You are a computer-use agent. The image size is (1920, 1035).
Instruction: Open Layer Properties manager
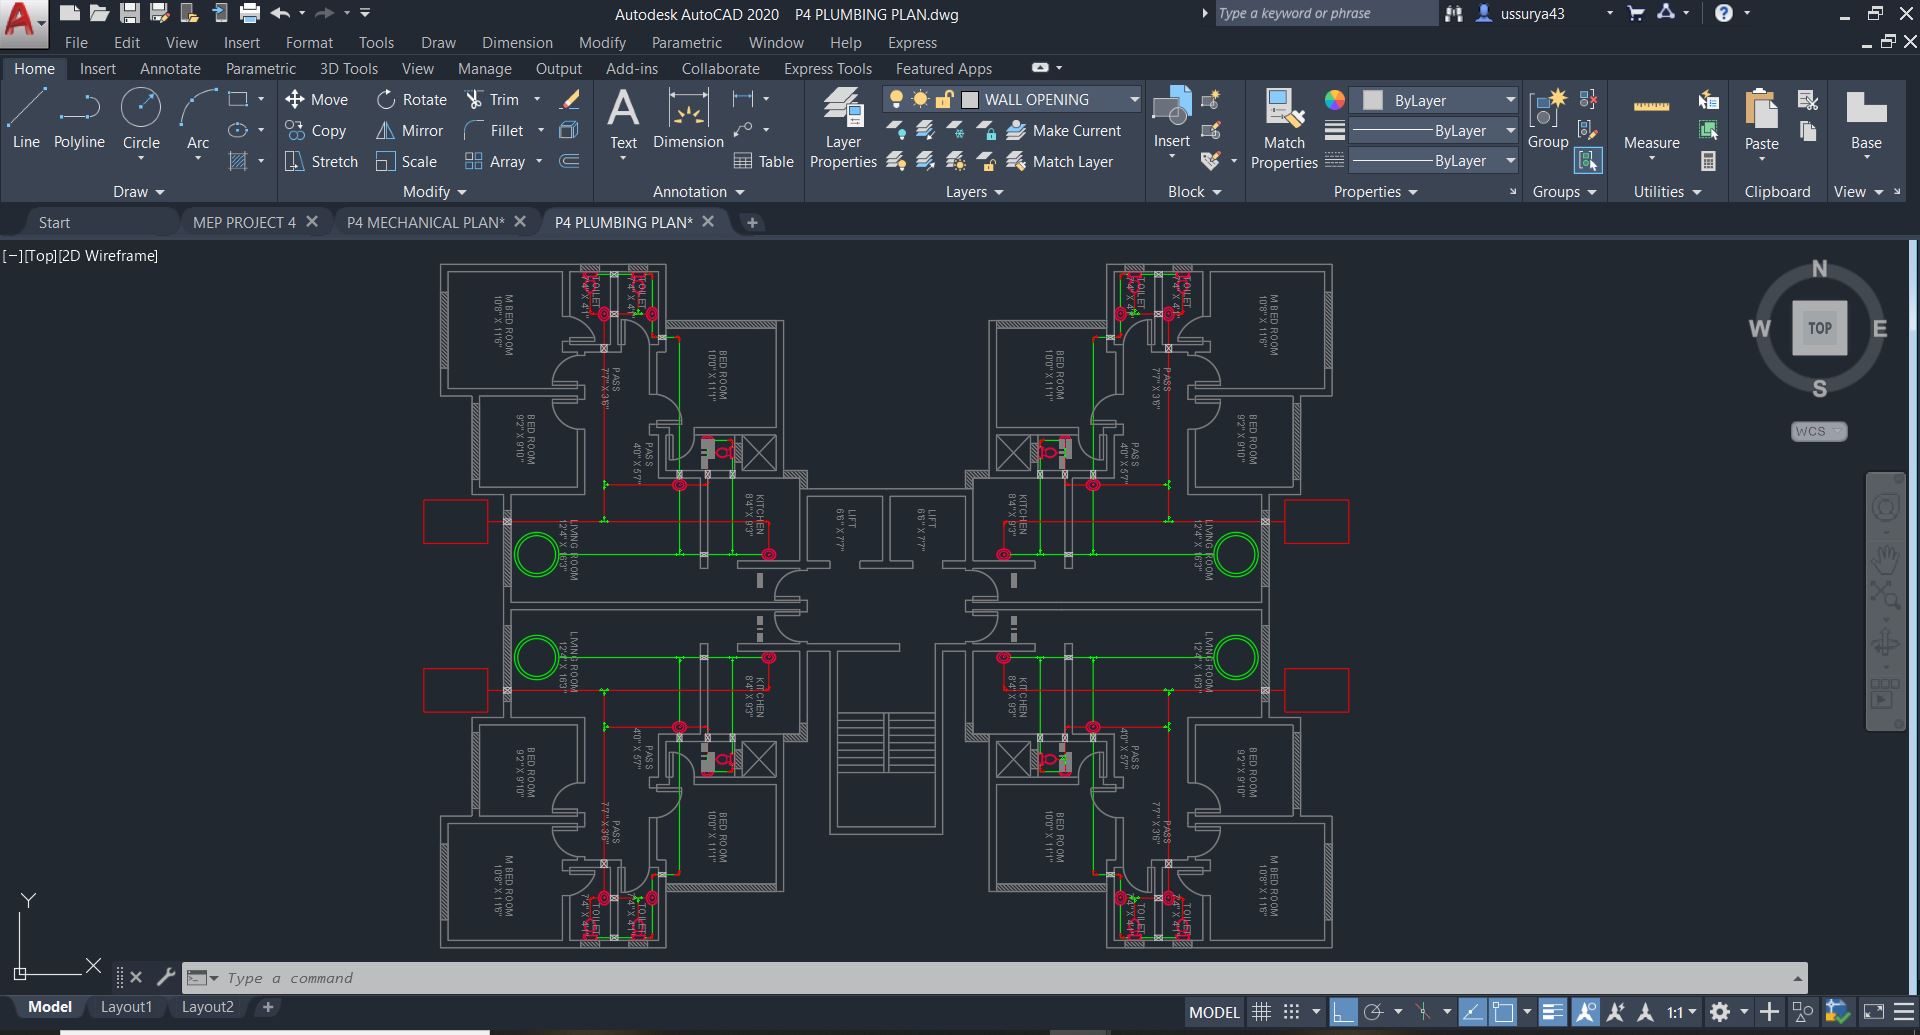coord(843,128)
